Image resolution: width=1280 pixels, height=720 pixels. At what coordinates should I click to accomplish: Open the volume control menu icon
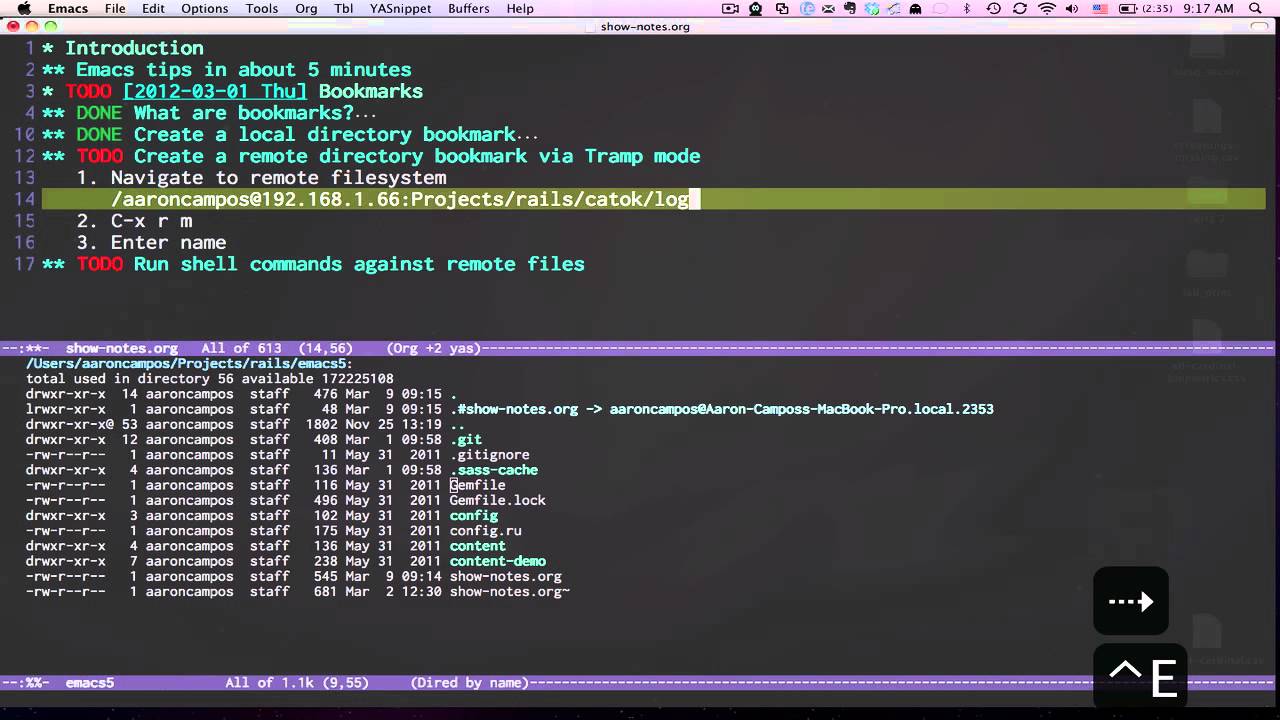1073,8
